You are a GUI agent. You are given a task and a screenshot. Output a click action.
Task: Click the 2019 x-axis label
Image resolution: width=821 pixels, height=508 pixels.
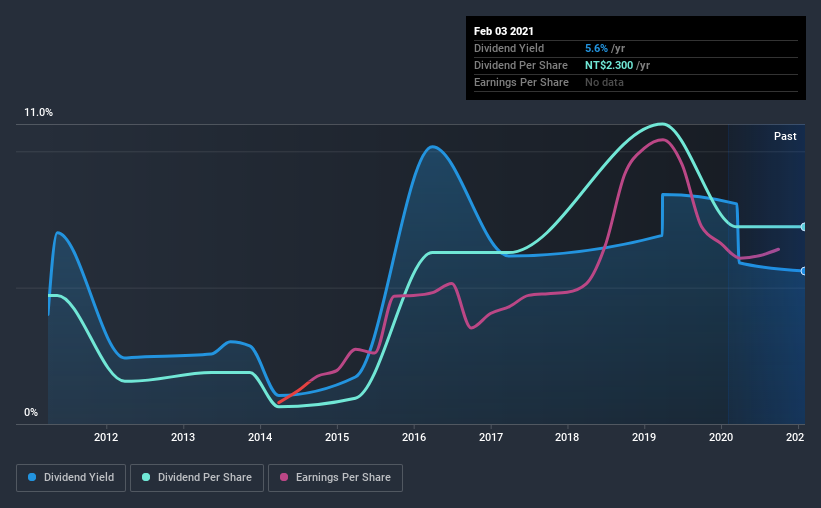click(x=644, y=437)
